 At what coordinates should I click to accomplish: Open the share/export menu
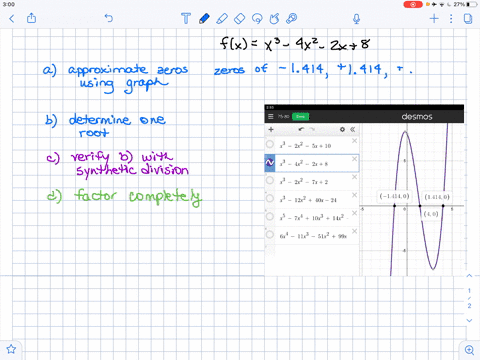[31, 18]
